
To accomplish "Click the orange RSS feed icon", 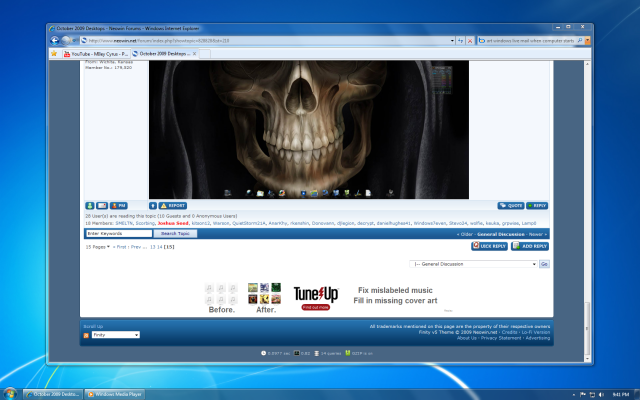I will tap(86, 336).
